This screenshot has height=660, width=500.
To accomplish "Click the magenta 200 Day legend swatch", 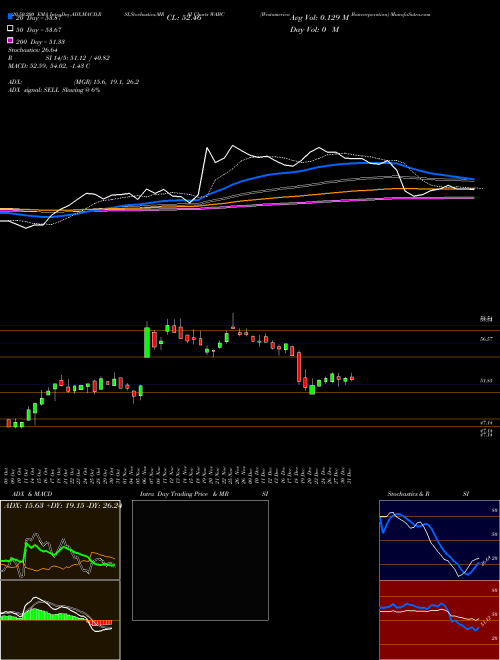I will (10, 41).
